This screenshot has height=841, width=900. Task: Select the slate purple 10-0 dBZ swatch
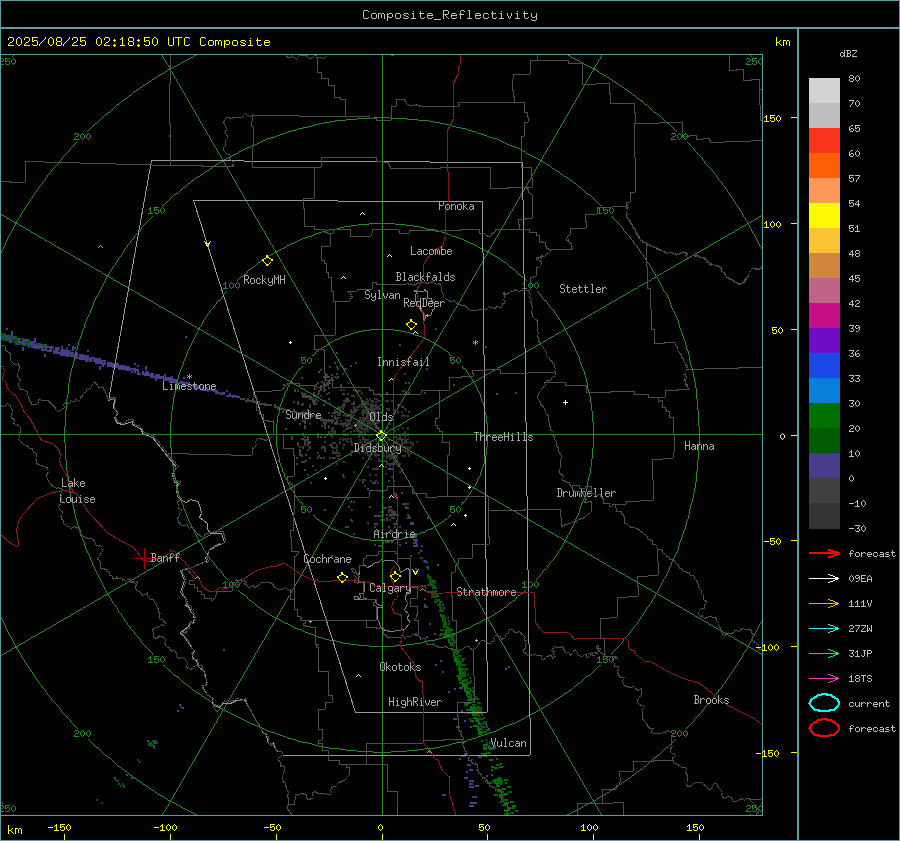click(824, 466)
